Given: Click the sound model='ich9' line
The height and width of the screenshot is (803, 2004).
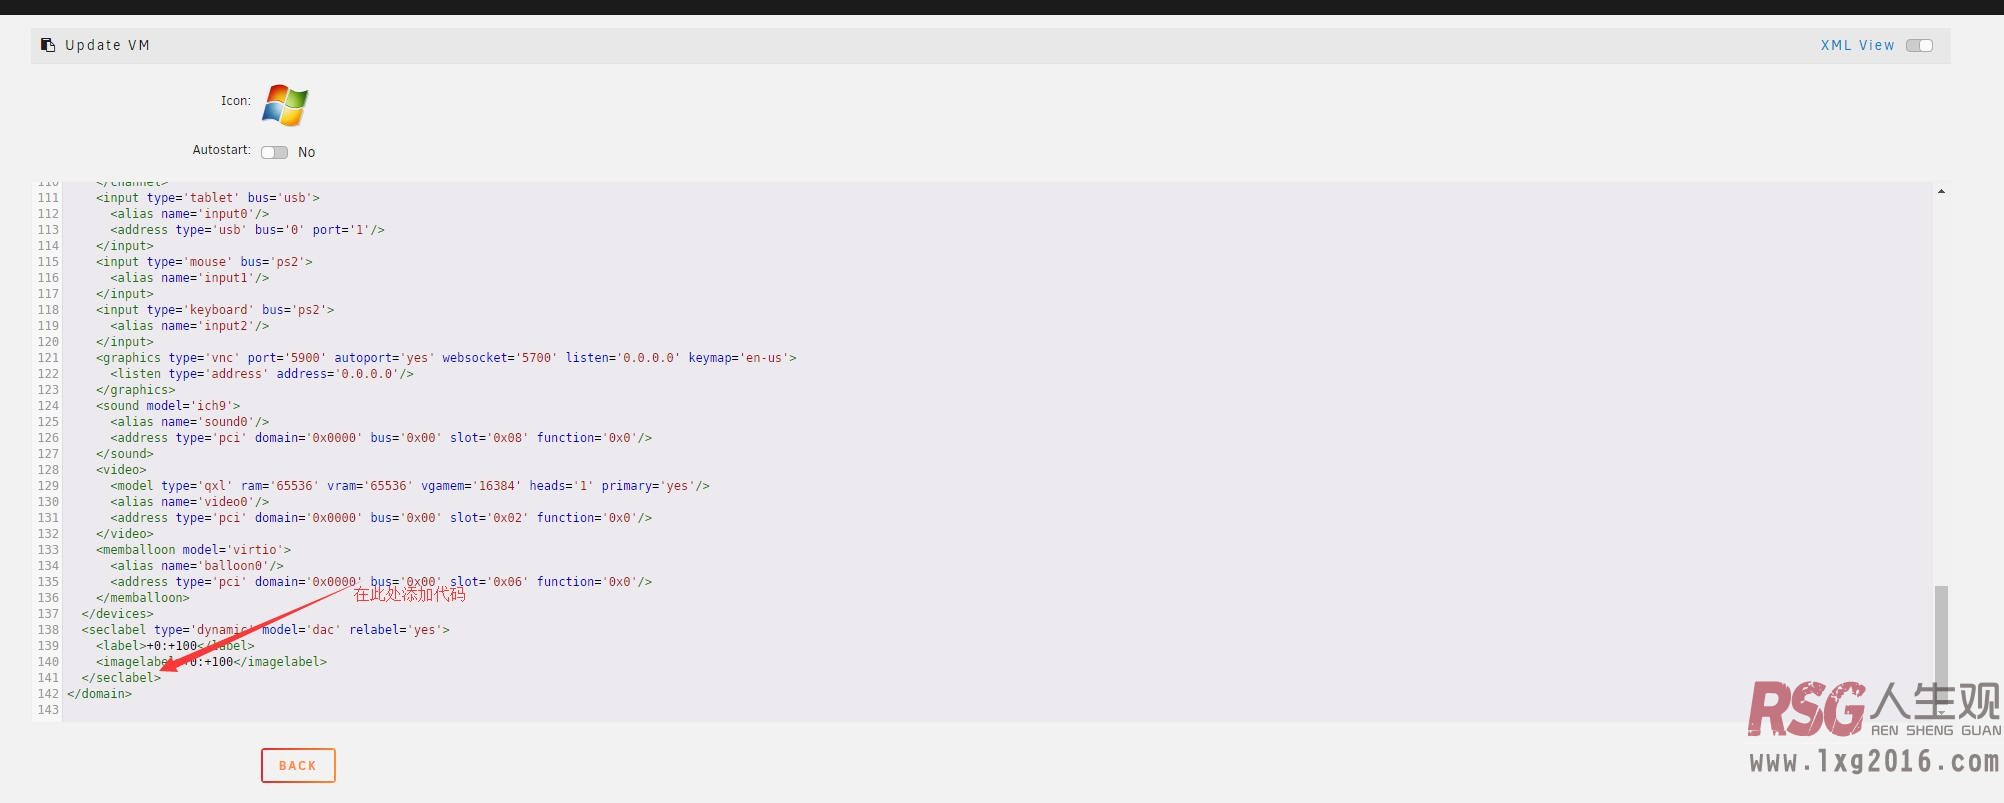Looking at the screenshot, I should click(168, 406).
